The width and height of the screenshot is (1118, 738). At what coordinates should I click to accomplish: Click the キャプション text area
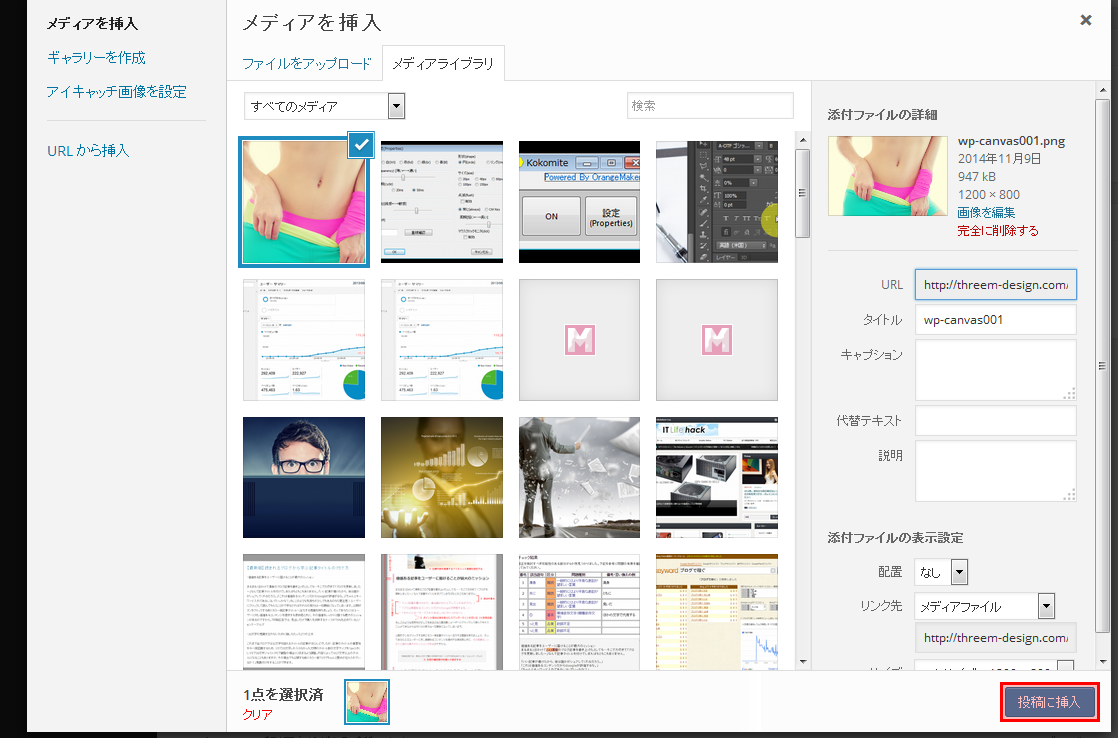995,369
